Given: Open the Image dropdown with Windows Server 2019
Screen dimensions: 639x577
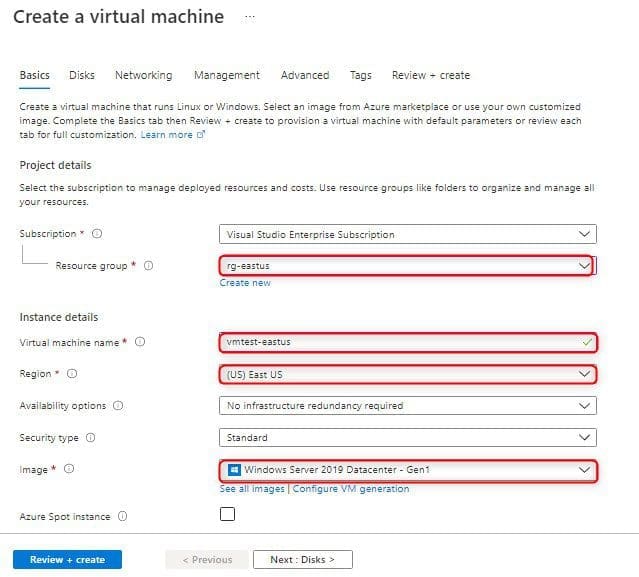Looking at the screenshot, I should pos(408,471).
